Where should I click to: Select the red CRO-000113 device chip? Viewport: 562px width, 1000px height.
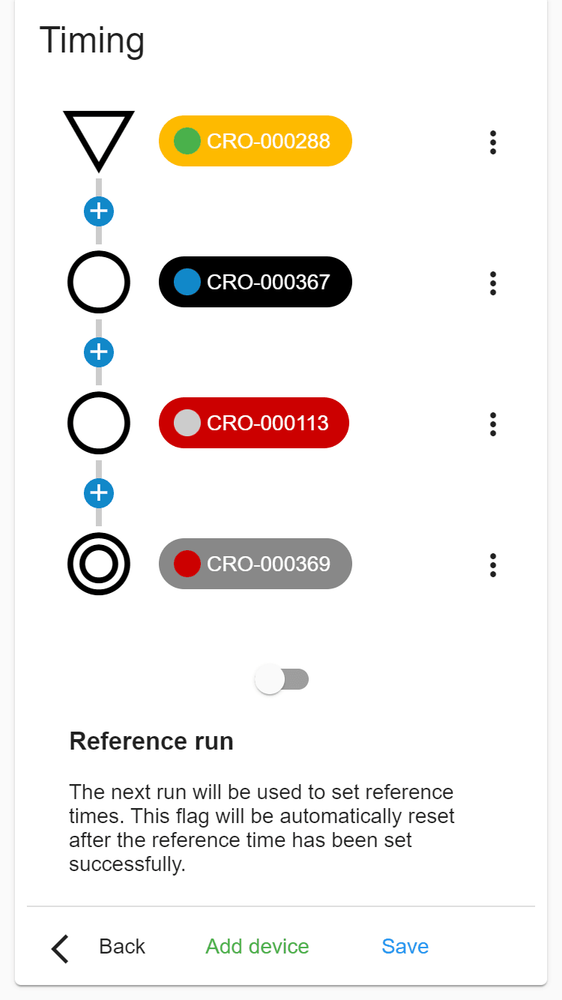pyautogui.click(x=254, y=423)
